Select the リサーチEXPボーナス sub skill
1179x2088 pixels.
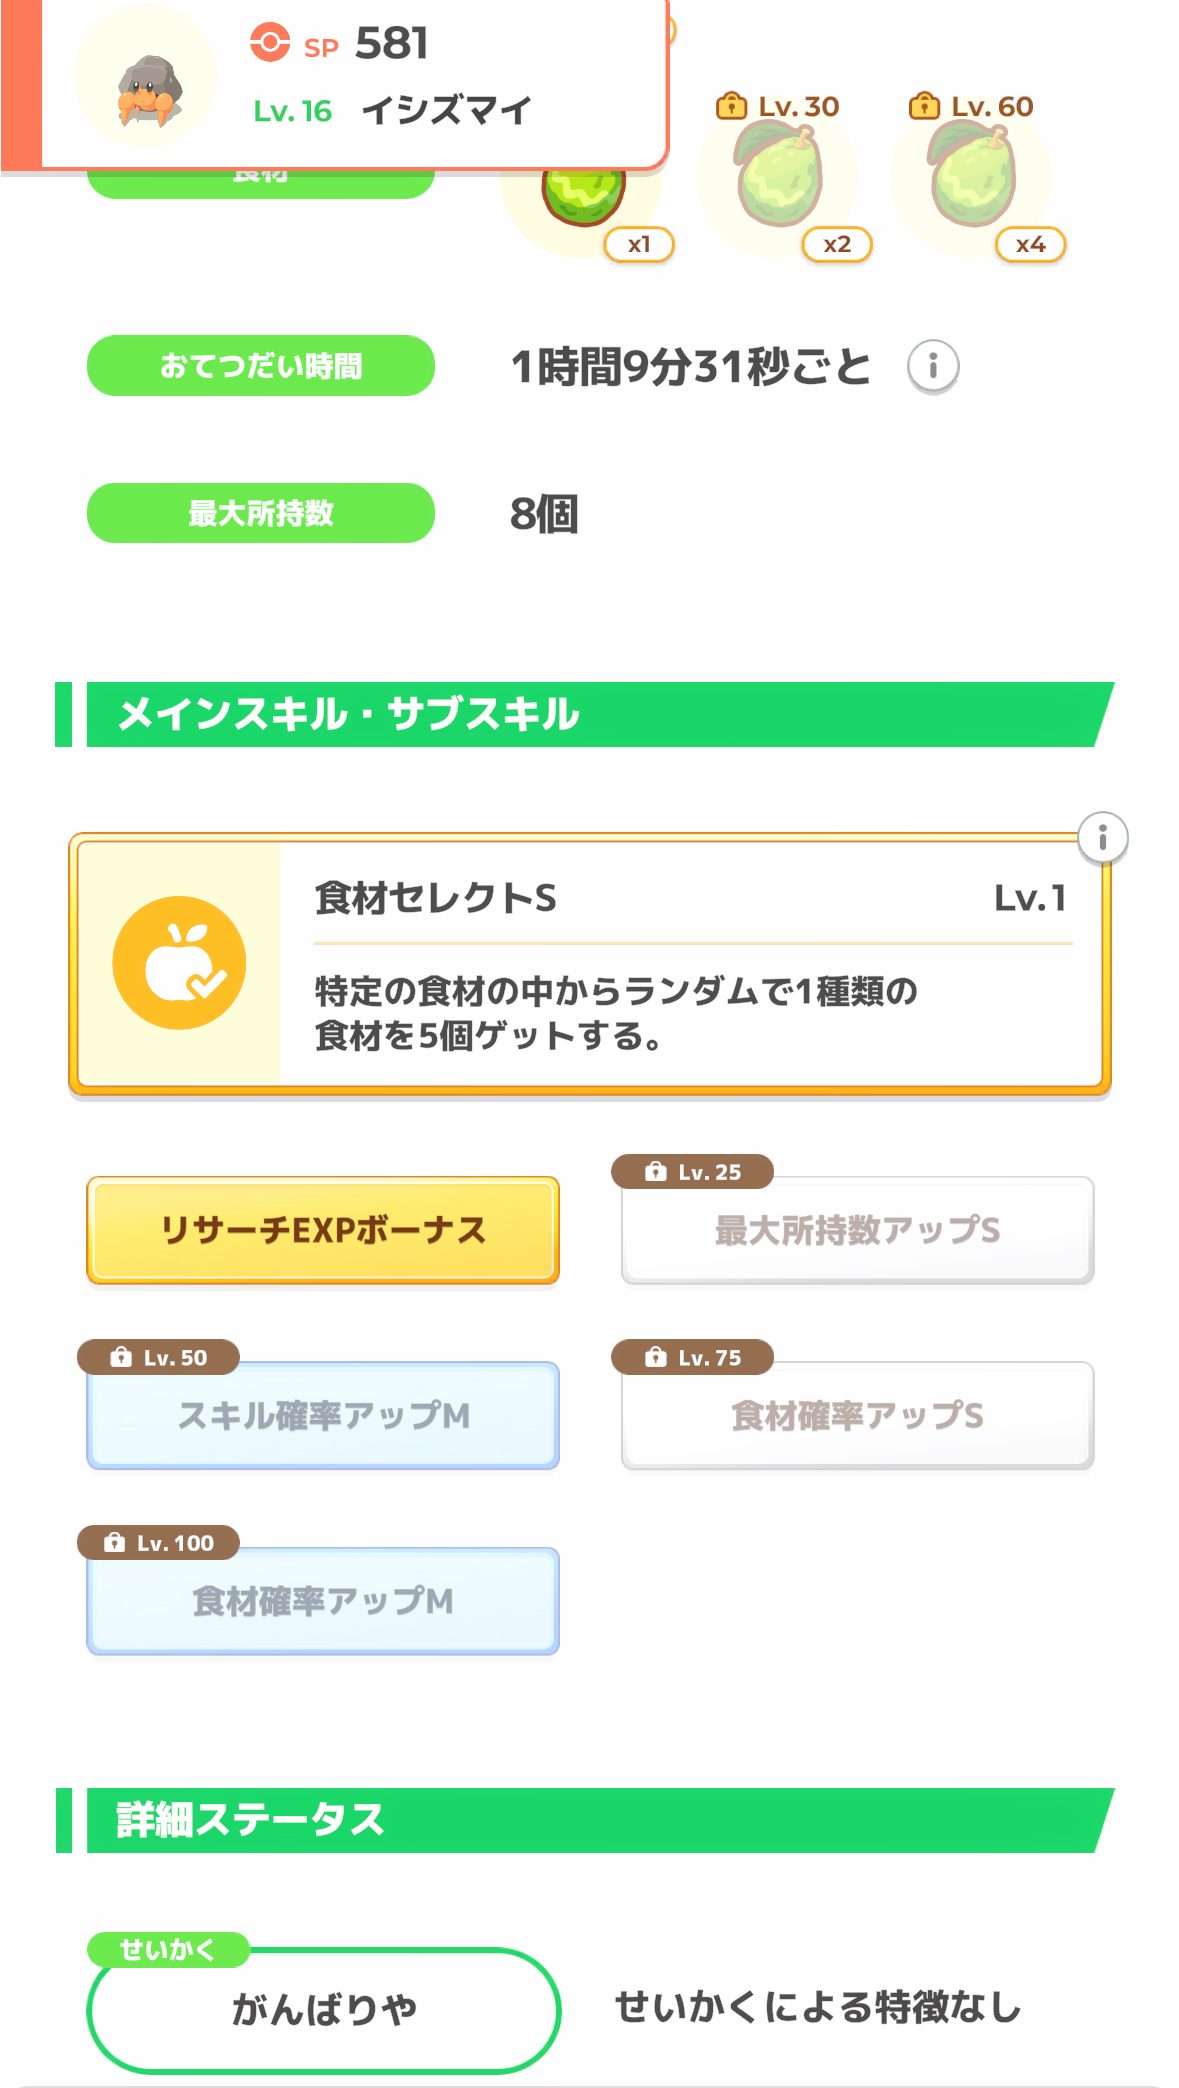323,1230
